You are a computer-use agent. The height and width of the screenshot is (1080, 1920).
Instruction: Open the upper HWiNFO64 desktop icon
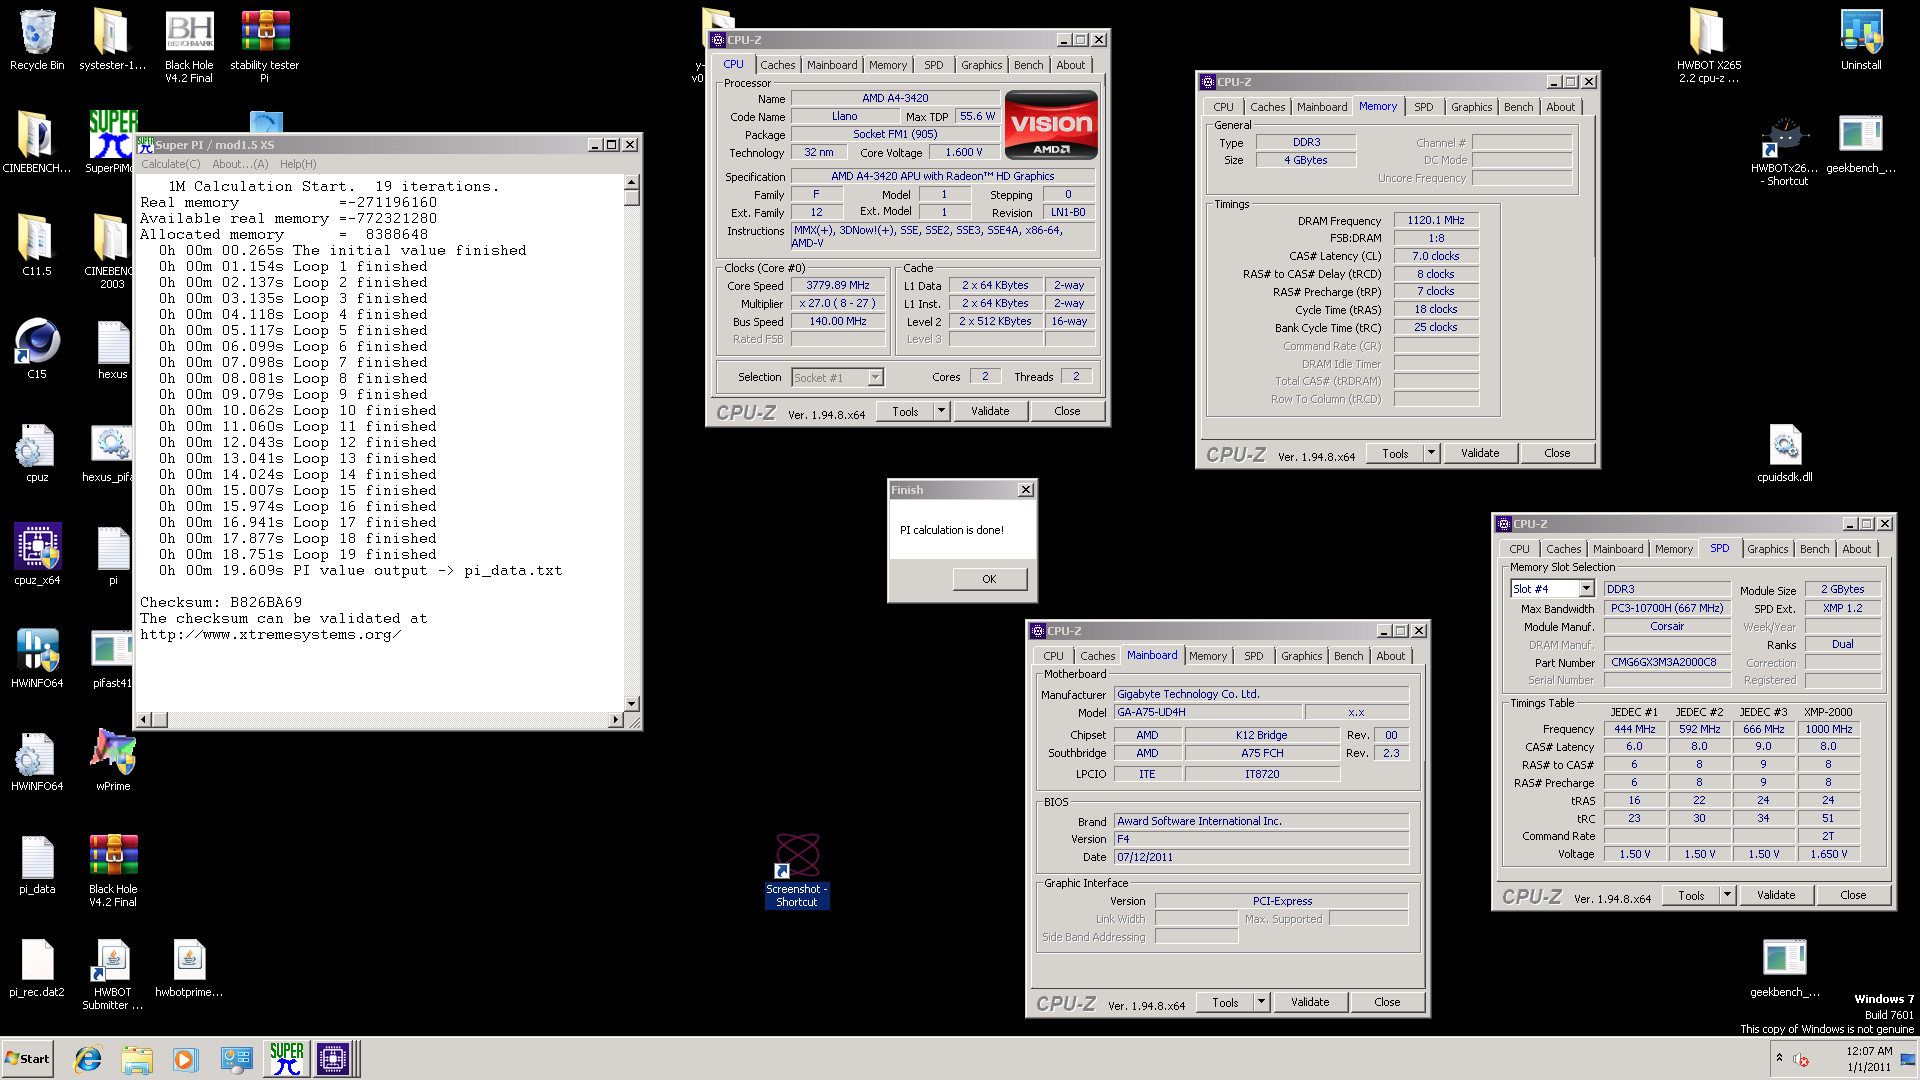pos(37,658)
